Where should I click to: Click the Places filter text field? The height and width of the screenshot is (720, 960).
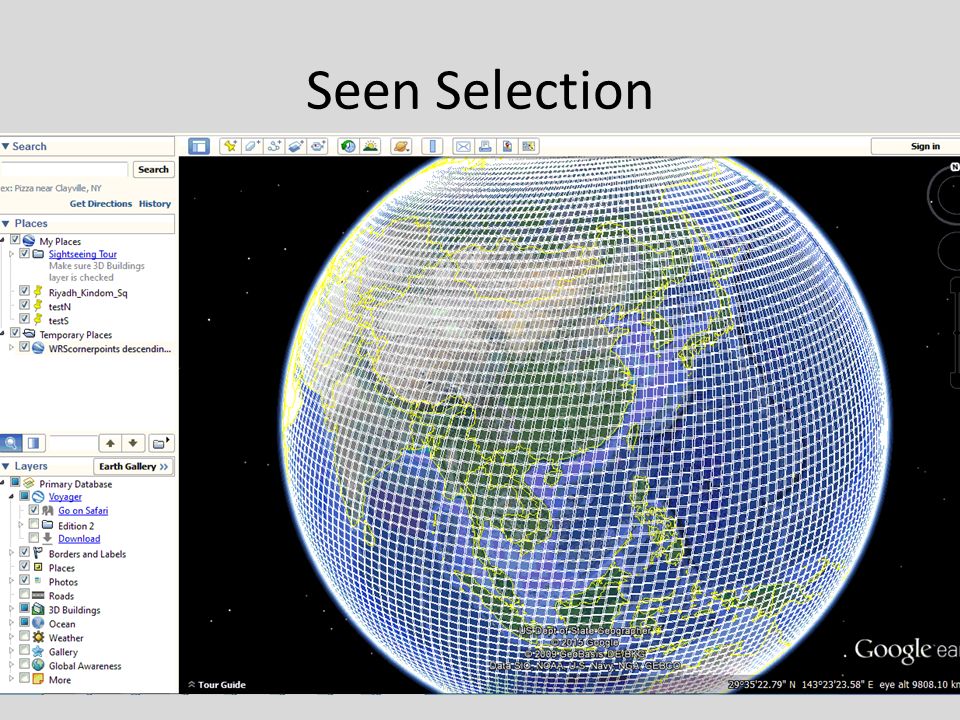(x=73, y=443)
